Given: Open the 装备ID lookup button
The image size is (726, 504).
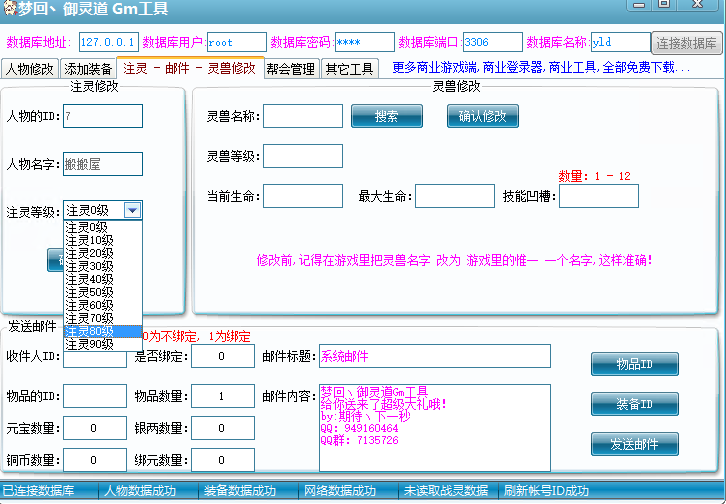Looking at the screenshot, I should click(x=634, y=404).
